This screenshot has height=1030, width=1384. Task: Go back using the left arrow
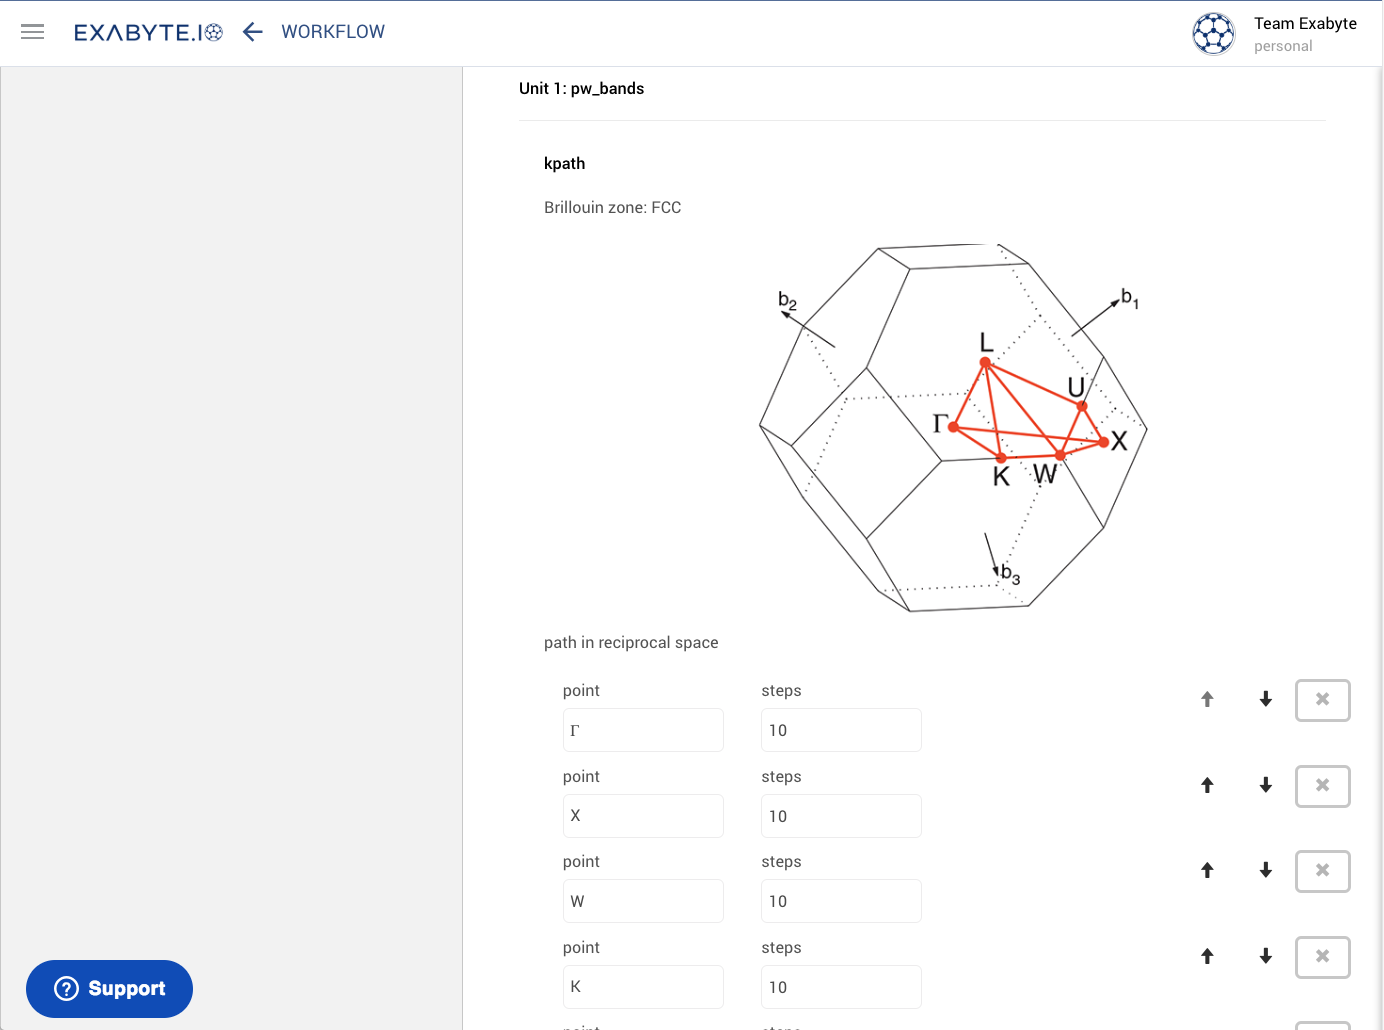tap(253, 32)
